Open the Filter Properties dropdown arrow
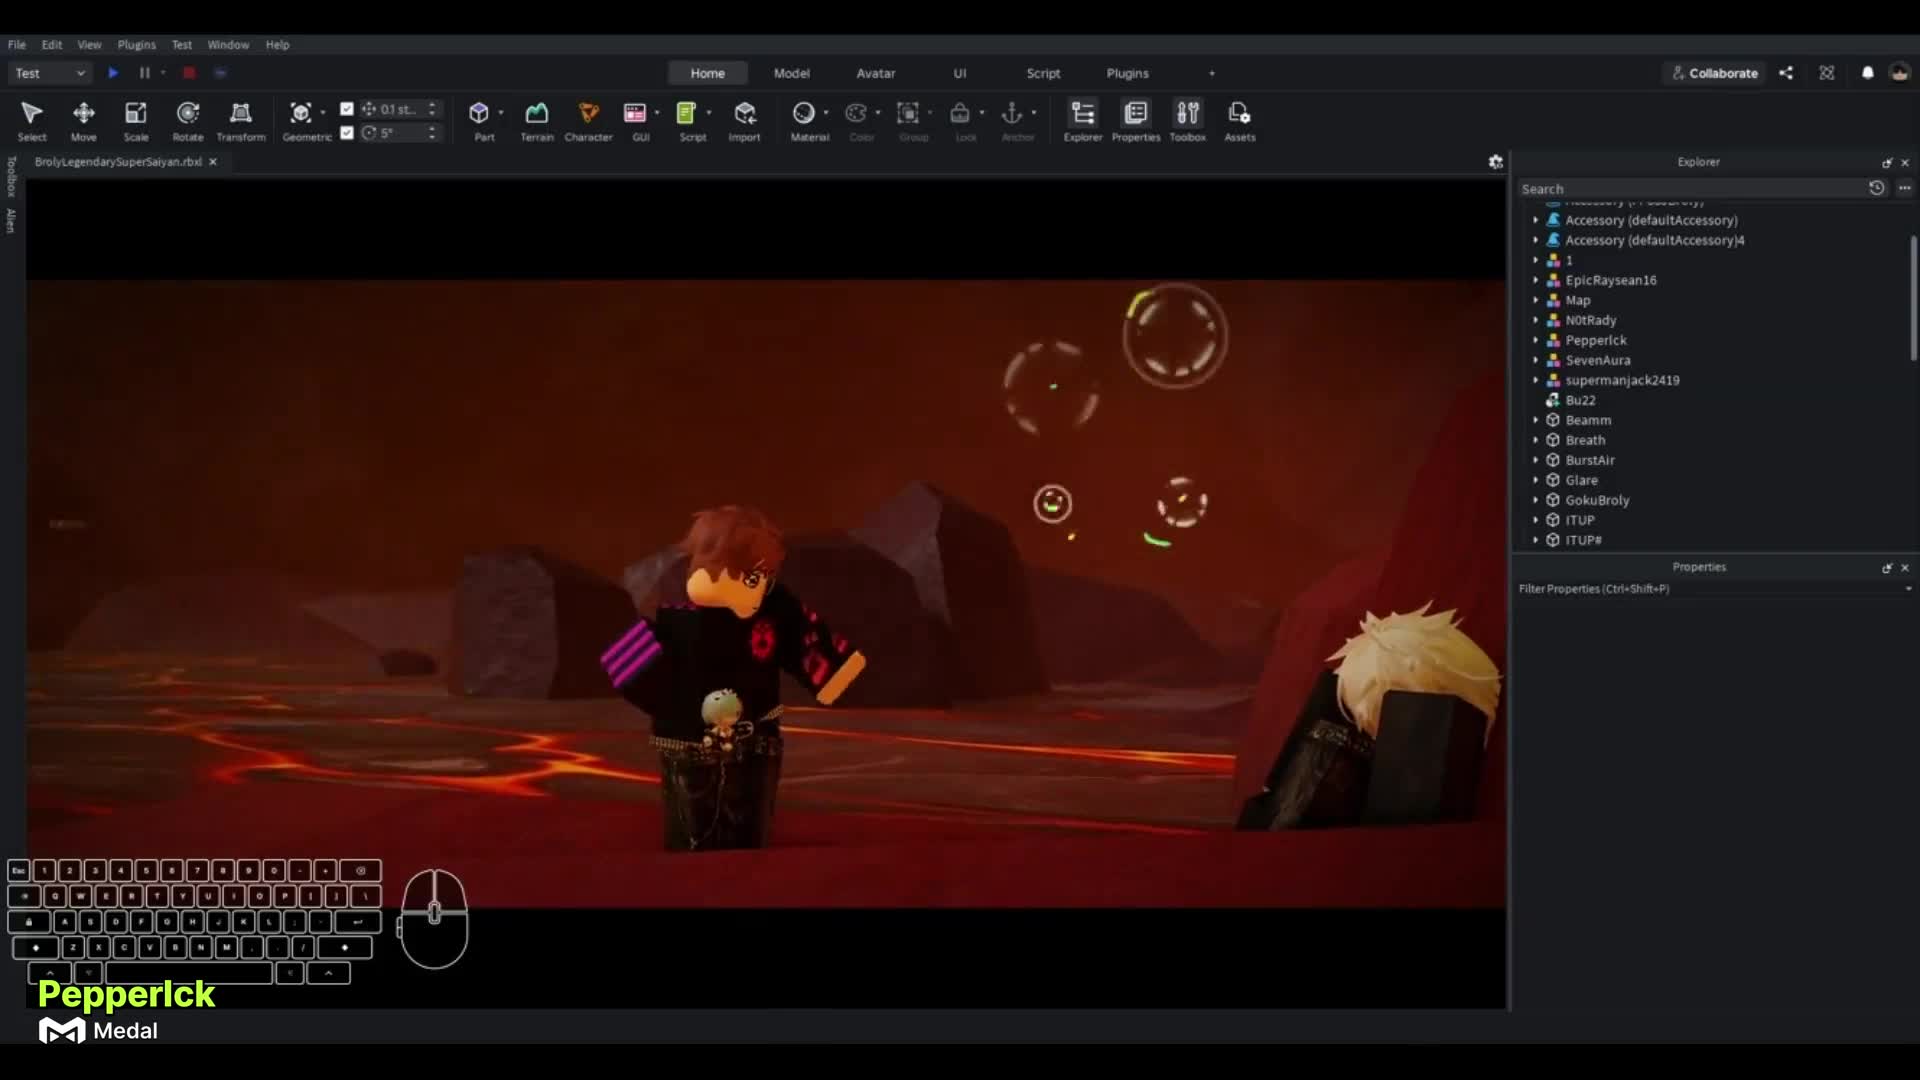 (x=1908, y=589)
